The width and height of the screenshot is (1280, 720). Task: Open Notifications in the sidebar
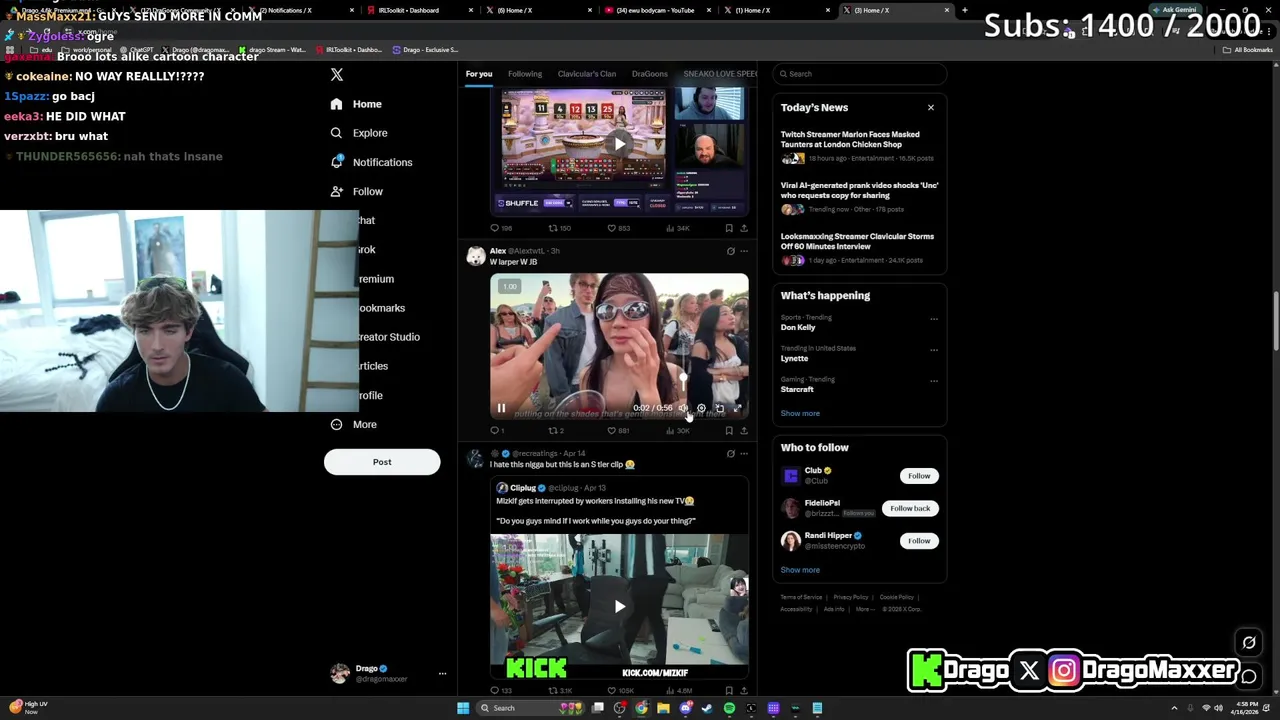[x=371, y=162]
